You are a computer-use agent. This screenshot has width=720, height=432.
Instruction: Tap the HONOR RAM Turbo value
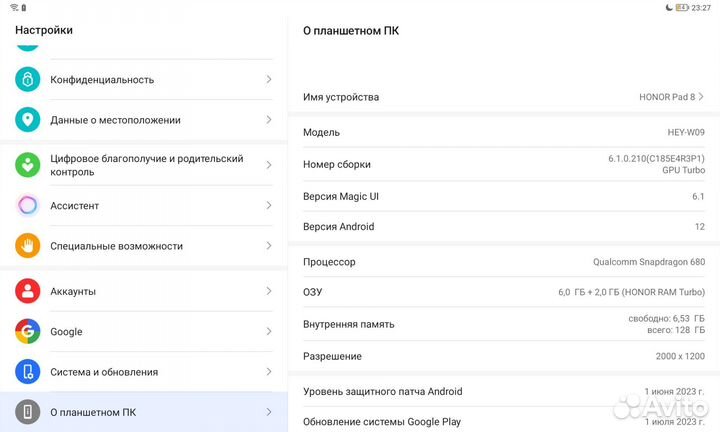click(663, 292)
